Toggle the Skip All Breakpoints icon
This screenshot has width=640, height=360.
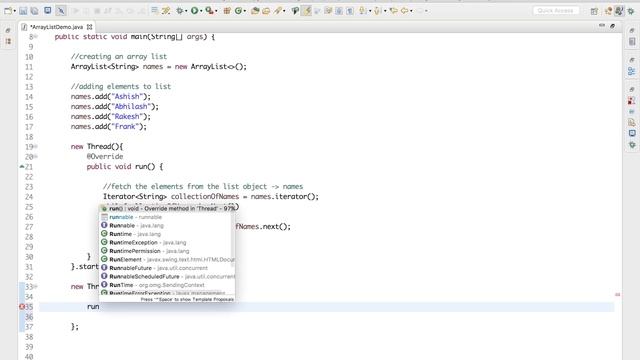pyautogui.click(x=61, y=11)
